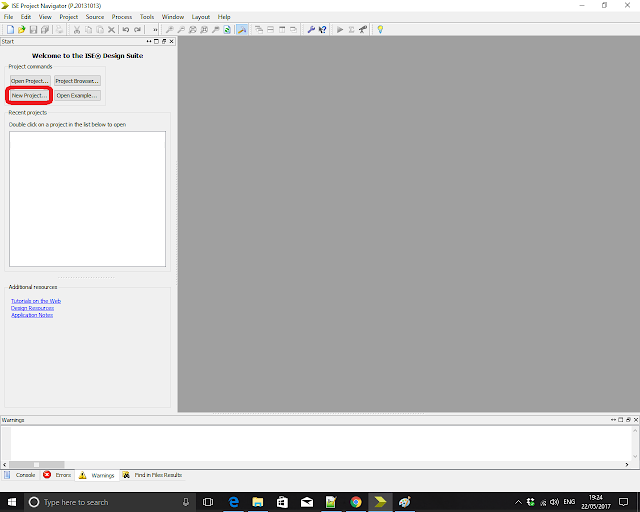Image resolution: width=640 pixels, height=512 pixels.
Task: Click the Warnings panel horizontal scrollbar thumb
Action: coord(36,464)
